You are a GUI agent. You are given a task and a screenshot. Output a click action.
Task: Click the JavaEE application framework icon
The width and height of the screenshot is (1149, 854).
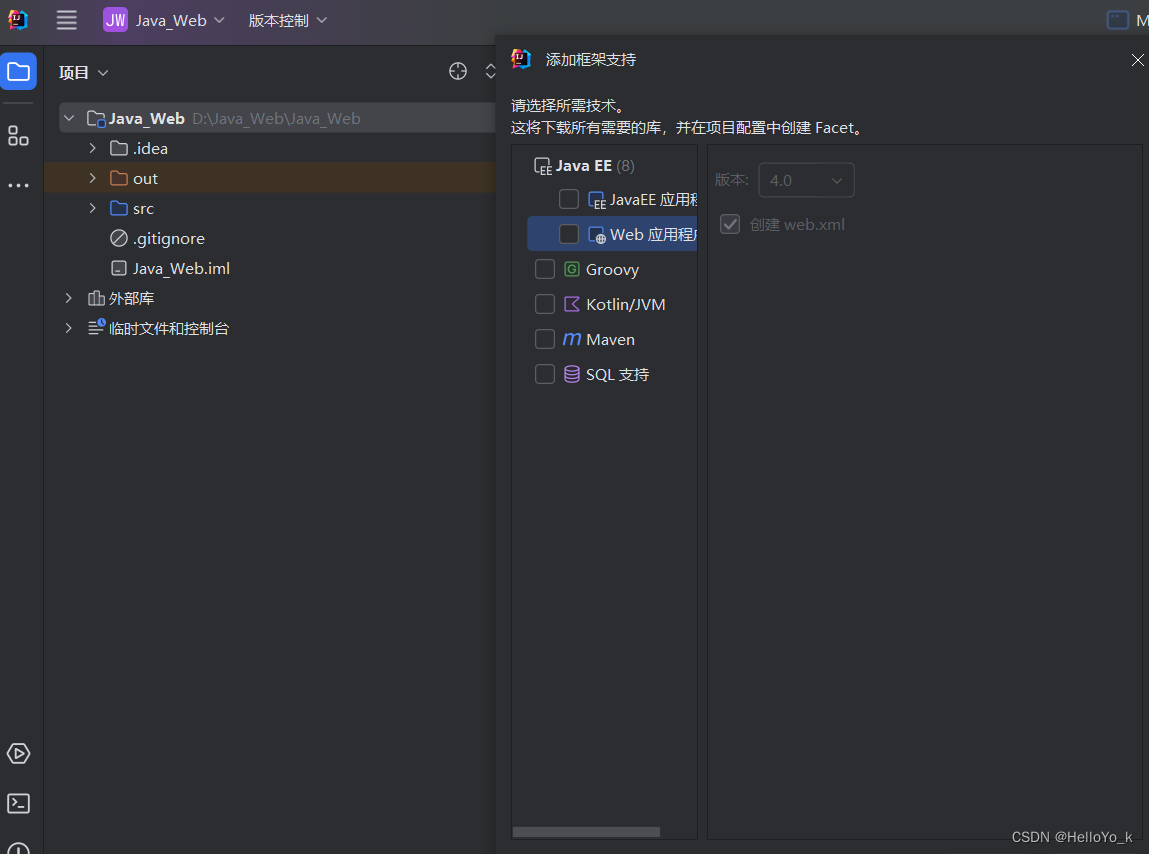pos(596,200)
